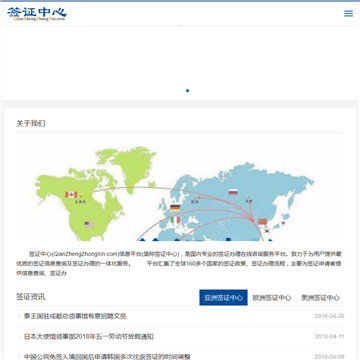
Task: Click the arrow before the 泰王国 news item
Action: (x=19, y=316)
